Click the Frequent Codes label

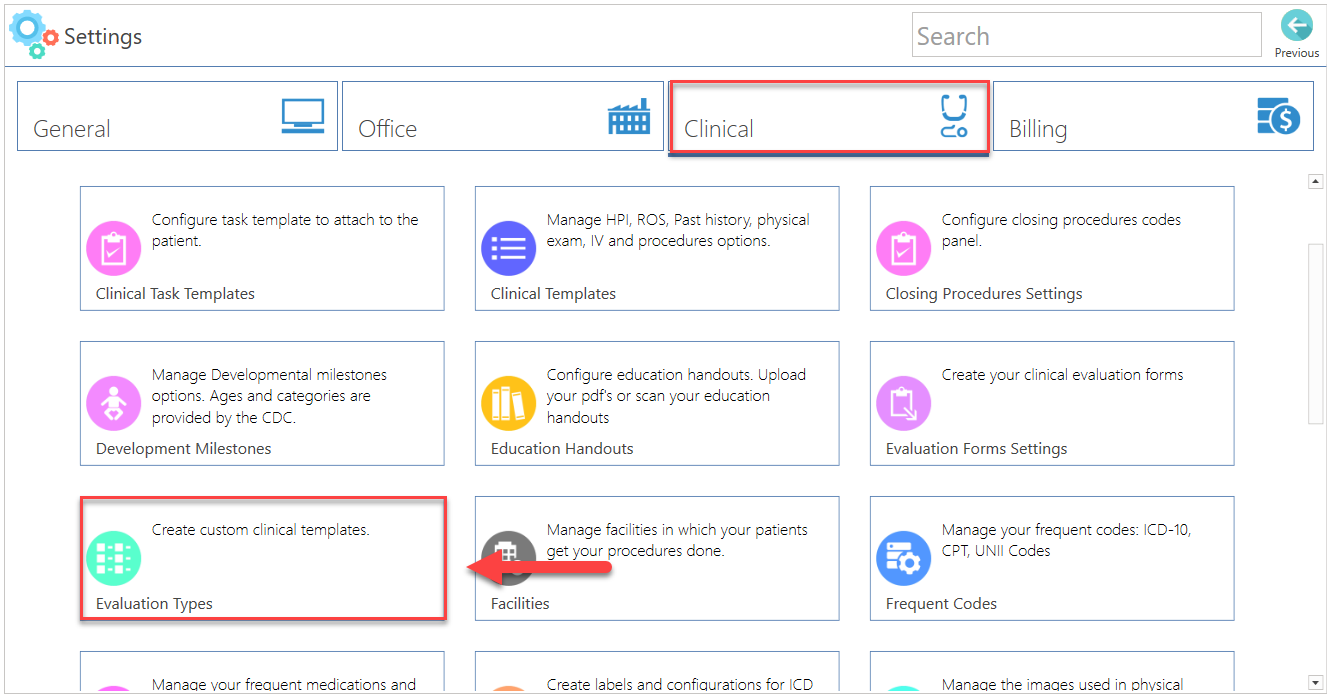coord(941,604)
